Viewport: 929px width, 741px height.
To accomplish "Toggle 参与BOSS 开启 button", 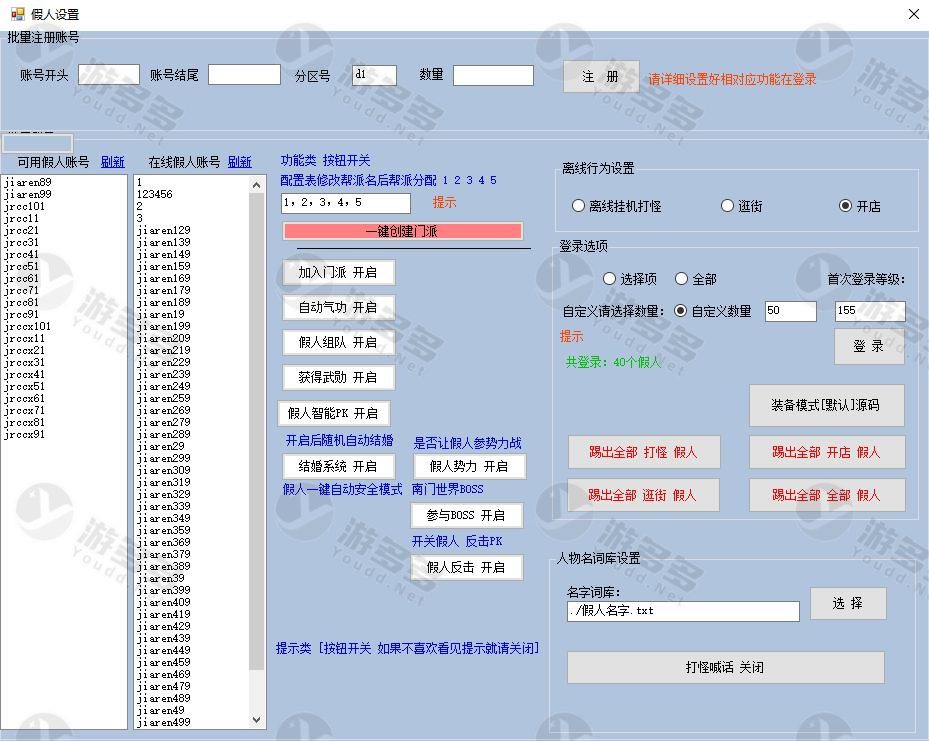I will click(467, 515).
